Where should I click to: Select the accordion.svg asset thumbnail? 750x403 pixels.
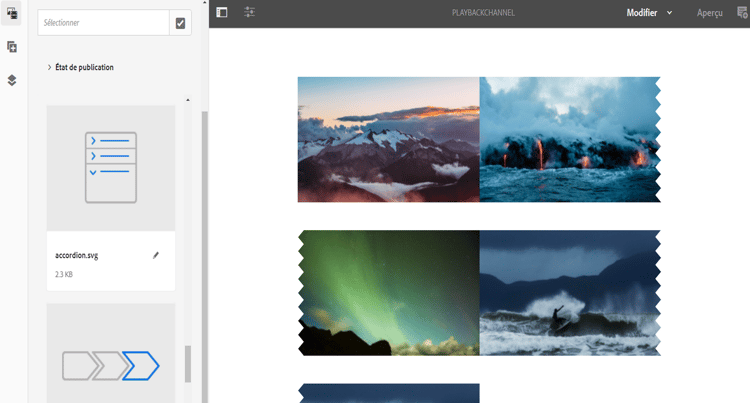click(x=111, y=168)
